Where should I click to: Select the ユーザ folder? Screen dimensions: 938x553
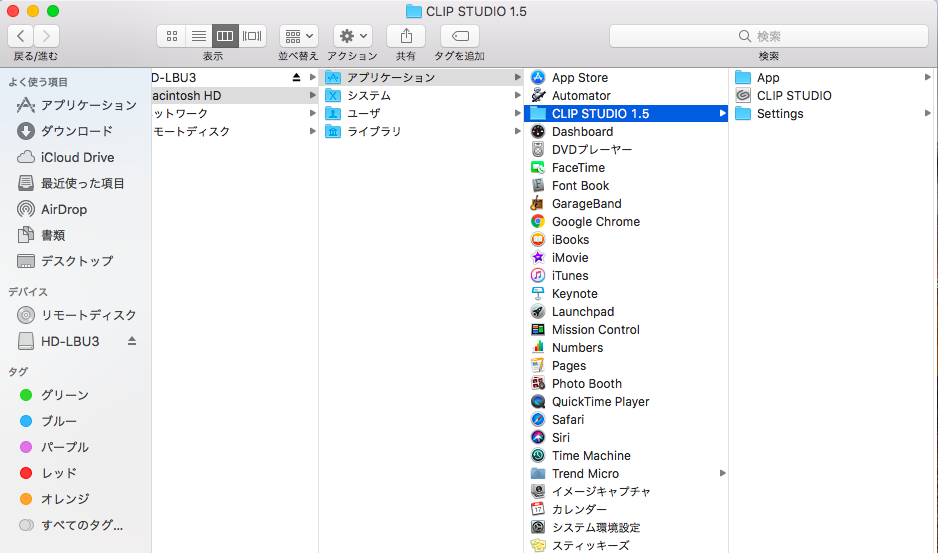422,113
